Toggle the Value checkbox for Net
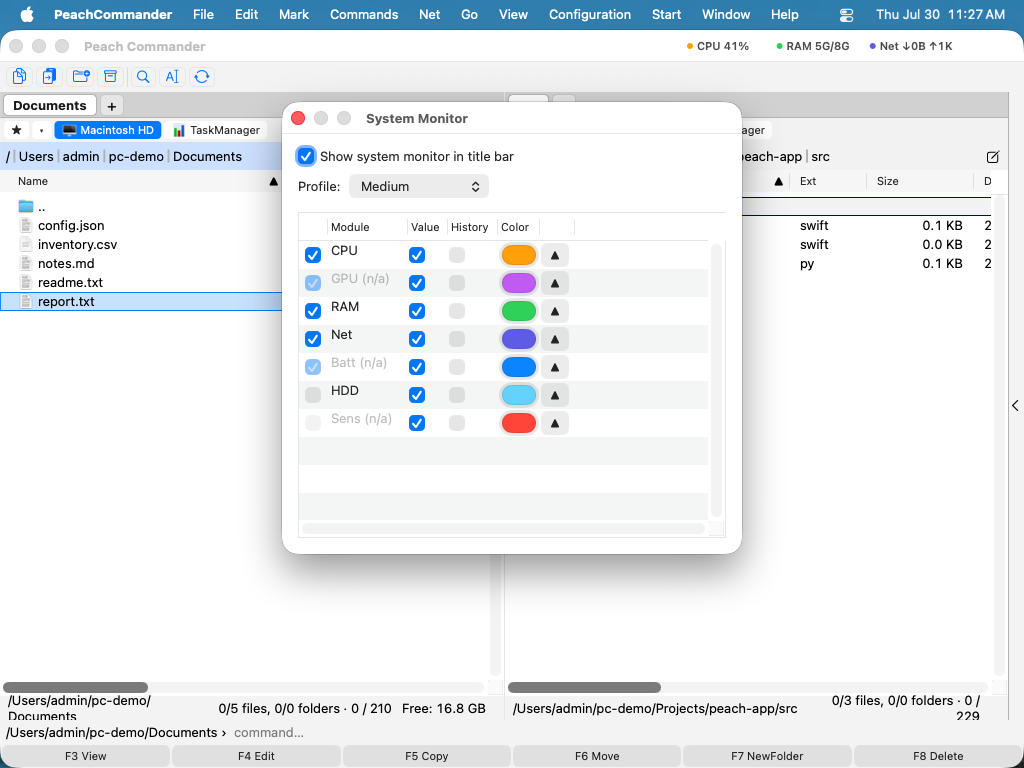The height and width of the screenshot is (768, 1024). (x=417, y=339)
